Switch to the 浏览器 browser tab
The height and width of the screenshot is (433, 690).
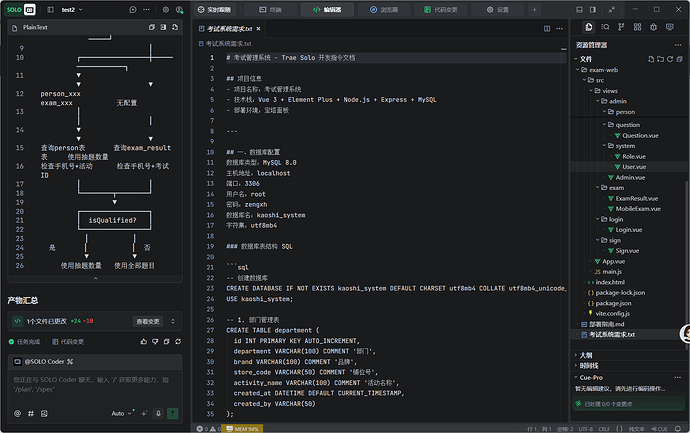click(x=384, y=10)
